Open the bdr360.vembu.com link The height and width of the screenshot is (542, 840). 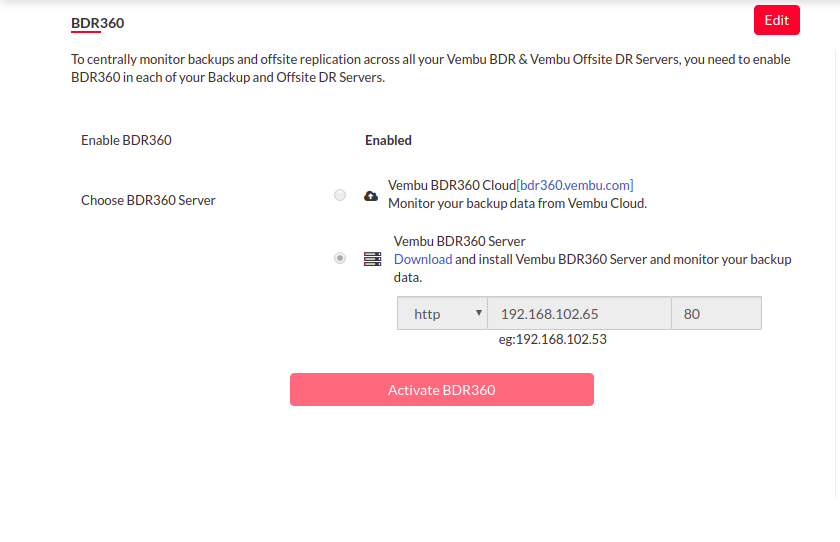pyautogui.click(x=575, y=185)
